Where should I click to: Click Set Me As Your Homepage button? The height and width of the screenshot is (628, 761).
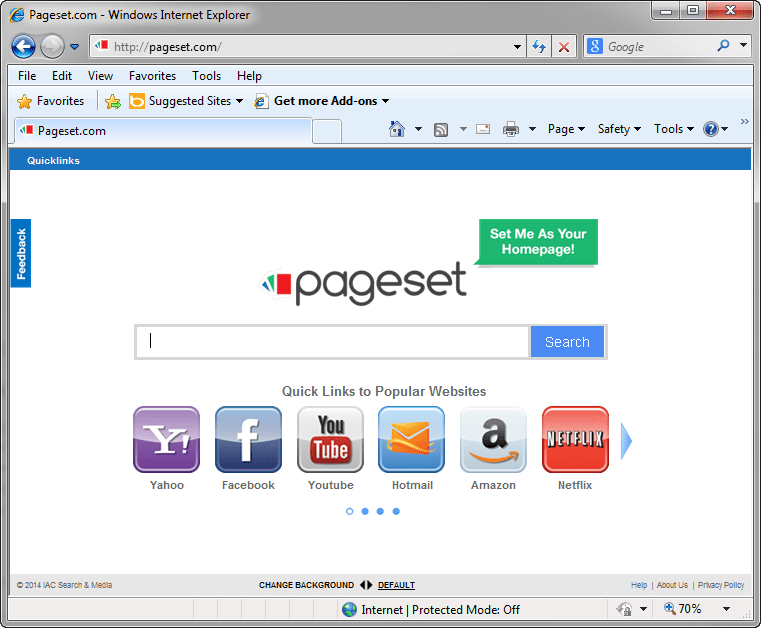[x=538, y=242]
